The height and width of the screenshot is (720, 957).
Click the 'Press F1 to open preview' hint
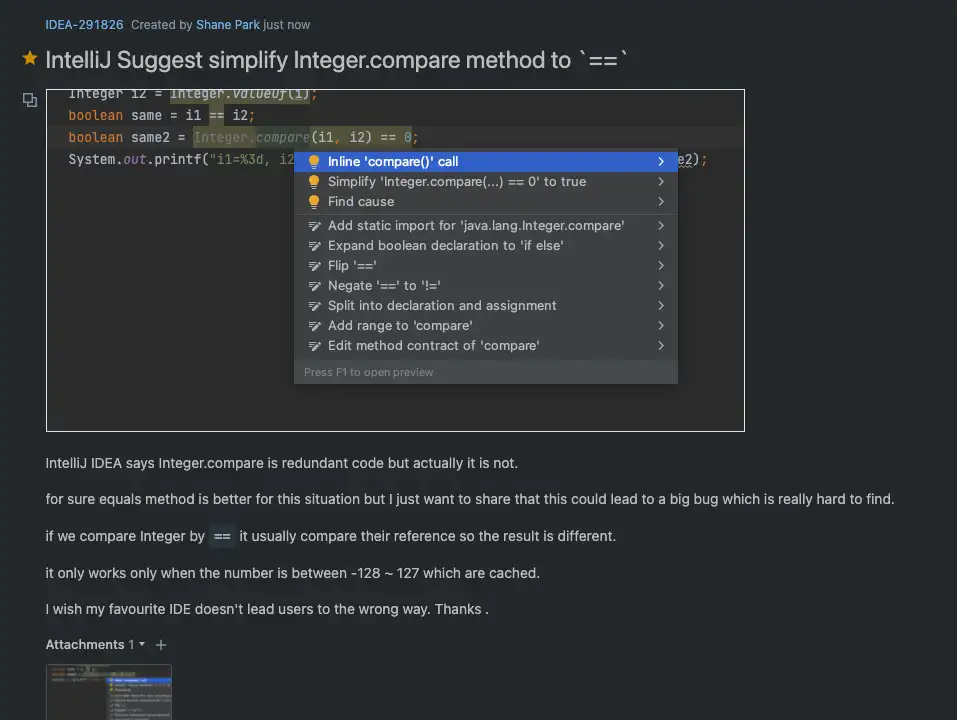tap(369, 372)
